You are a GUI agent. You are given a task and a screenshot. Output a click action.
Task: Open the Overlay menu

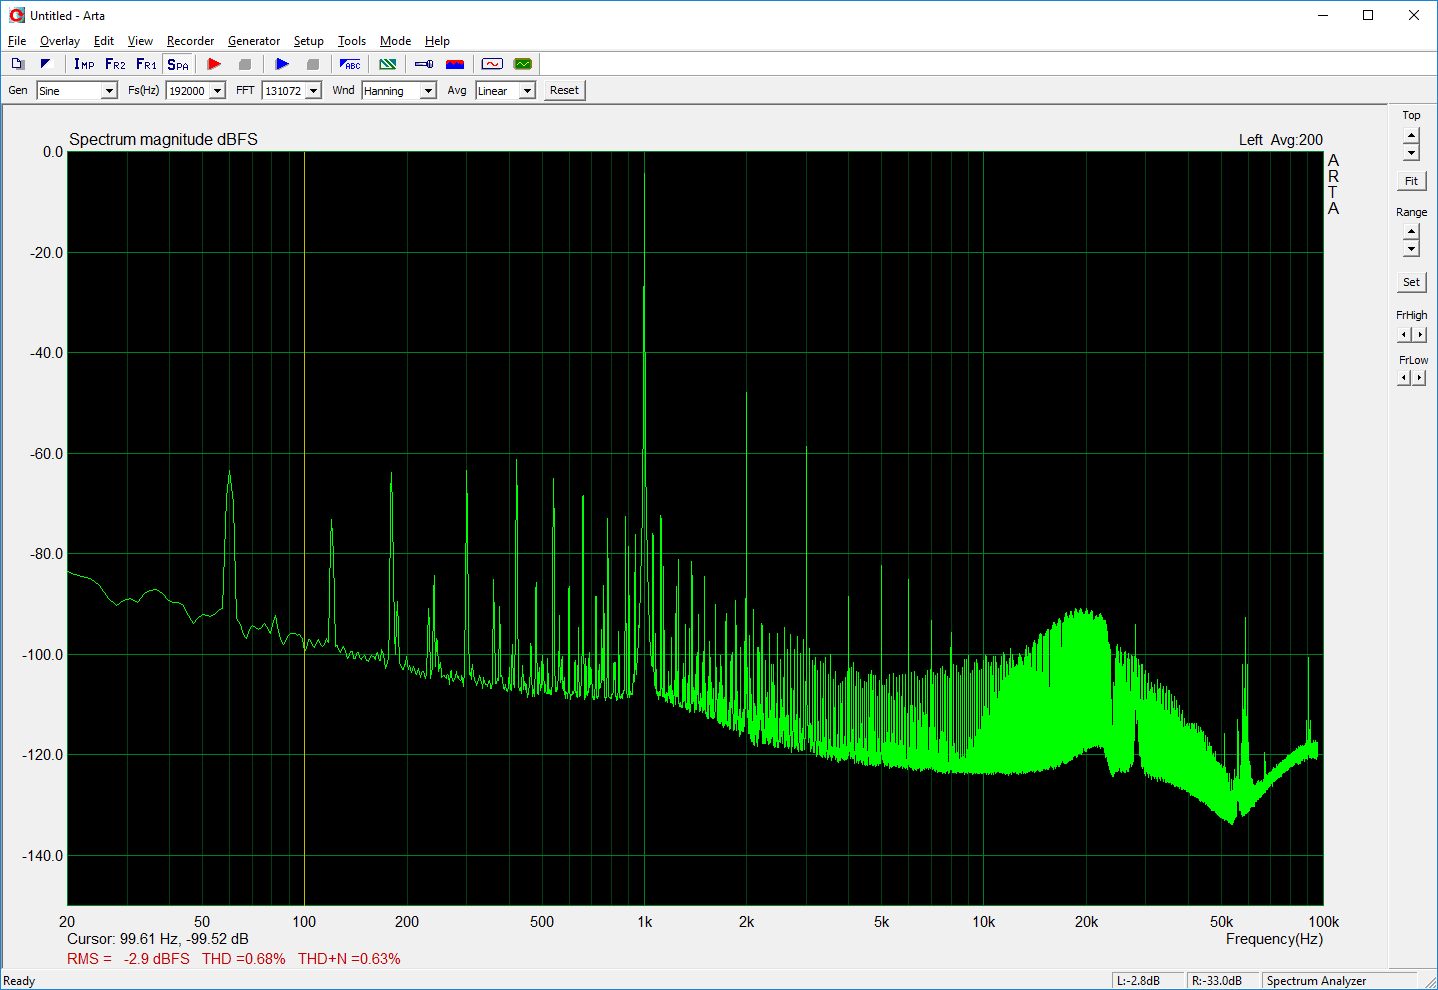click(x=60, y=41)
